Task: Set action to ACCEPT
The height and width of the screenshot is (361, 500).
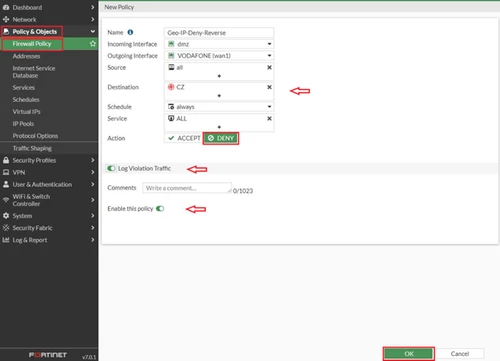Action: pyautogui.click(x=184, y=138)
